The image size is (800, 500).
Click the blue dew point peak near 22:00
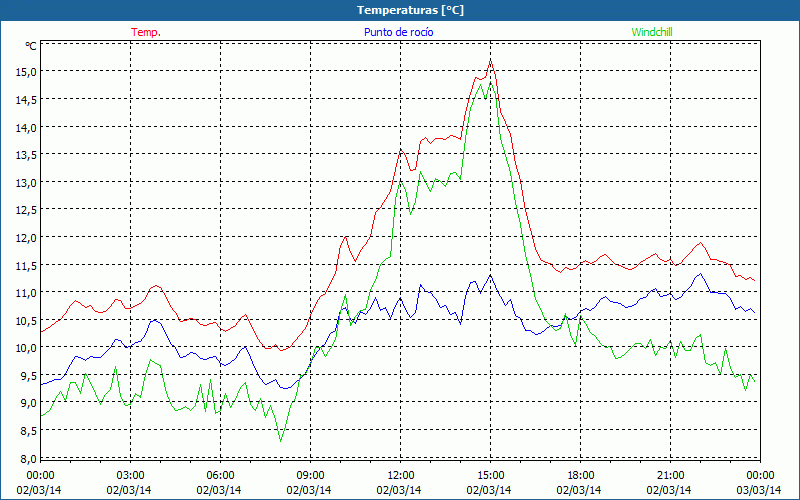(x=701, y=273)
